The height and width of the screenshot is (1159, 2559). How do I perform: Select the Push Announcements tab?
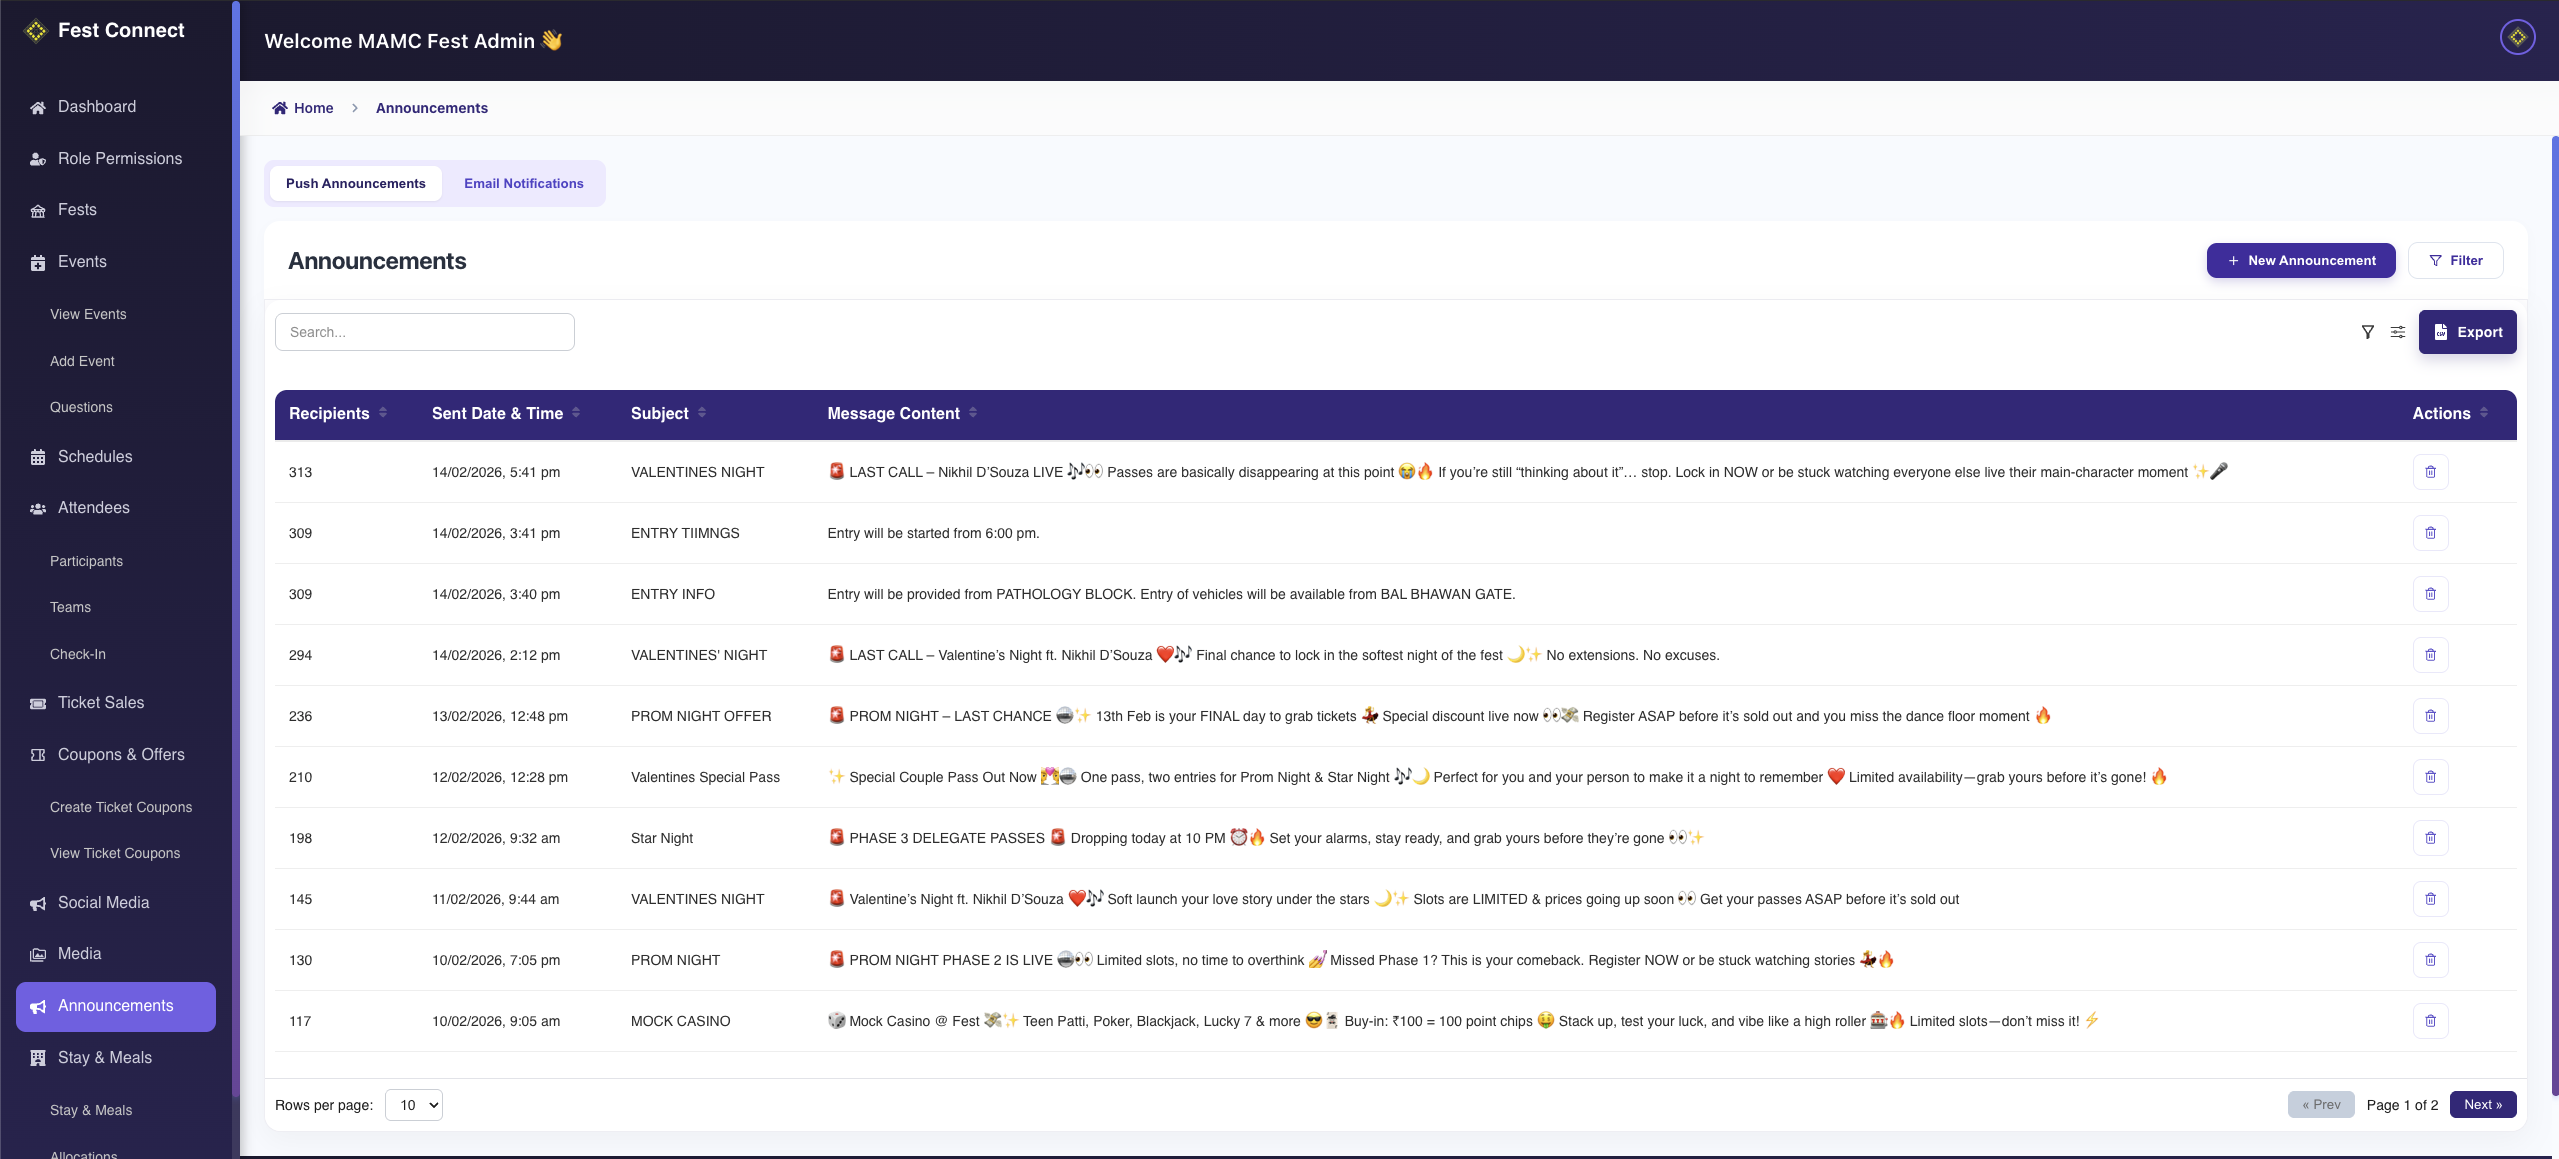point(355,184)
